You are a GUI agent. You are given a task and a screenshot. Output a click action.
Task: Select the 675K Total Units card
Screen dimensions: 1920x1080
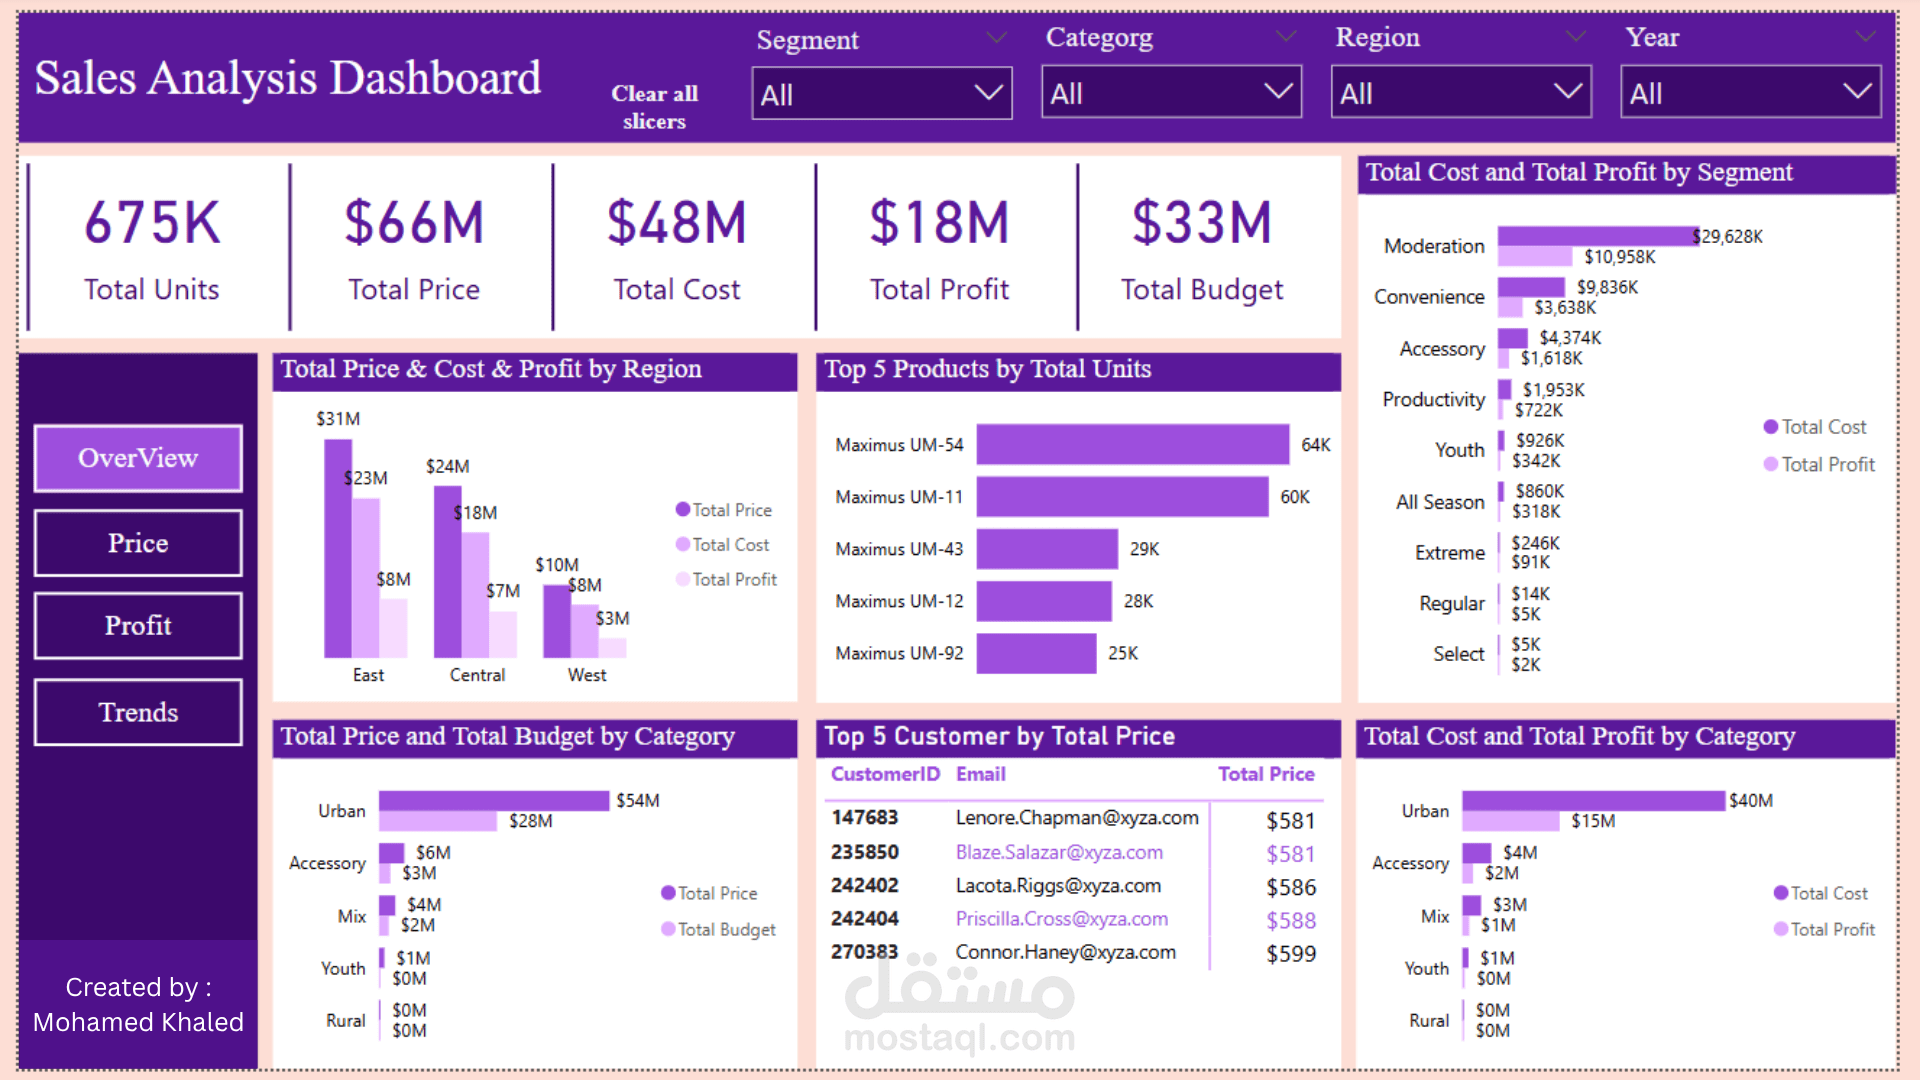(152, 247)
